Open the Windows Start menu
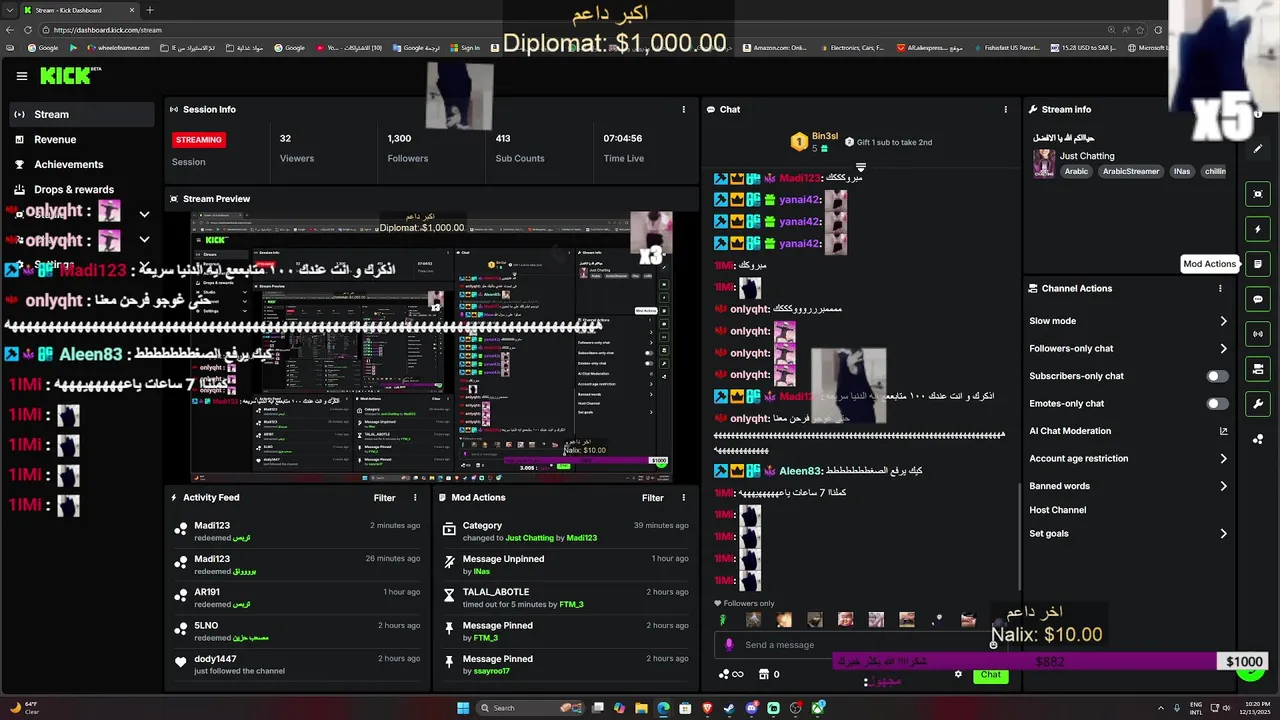This screenshot has height=720, width=1280. point(463,708)
